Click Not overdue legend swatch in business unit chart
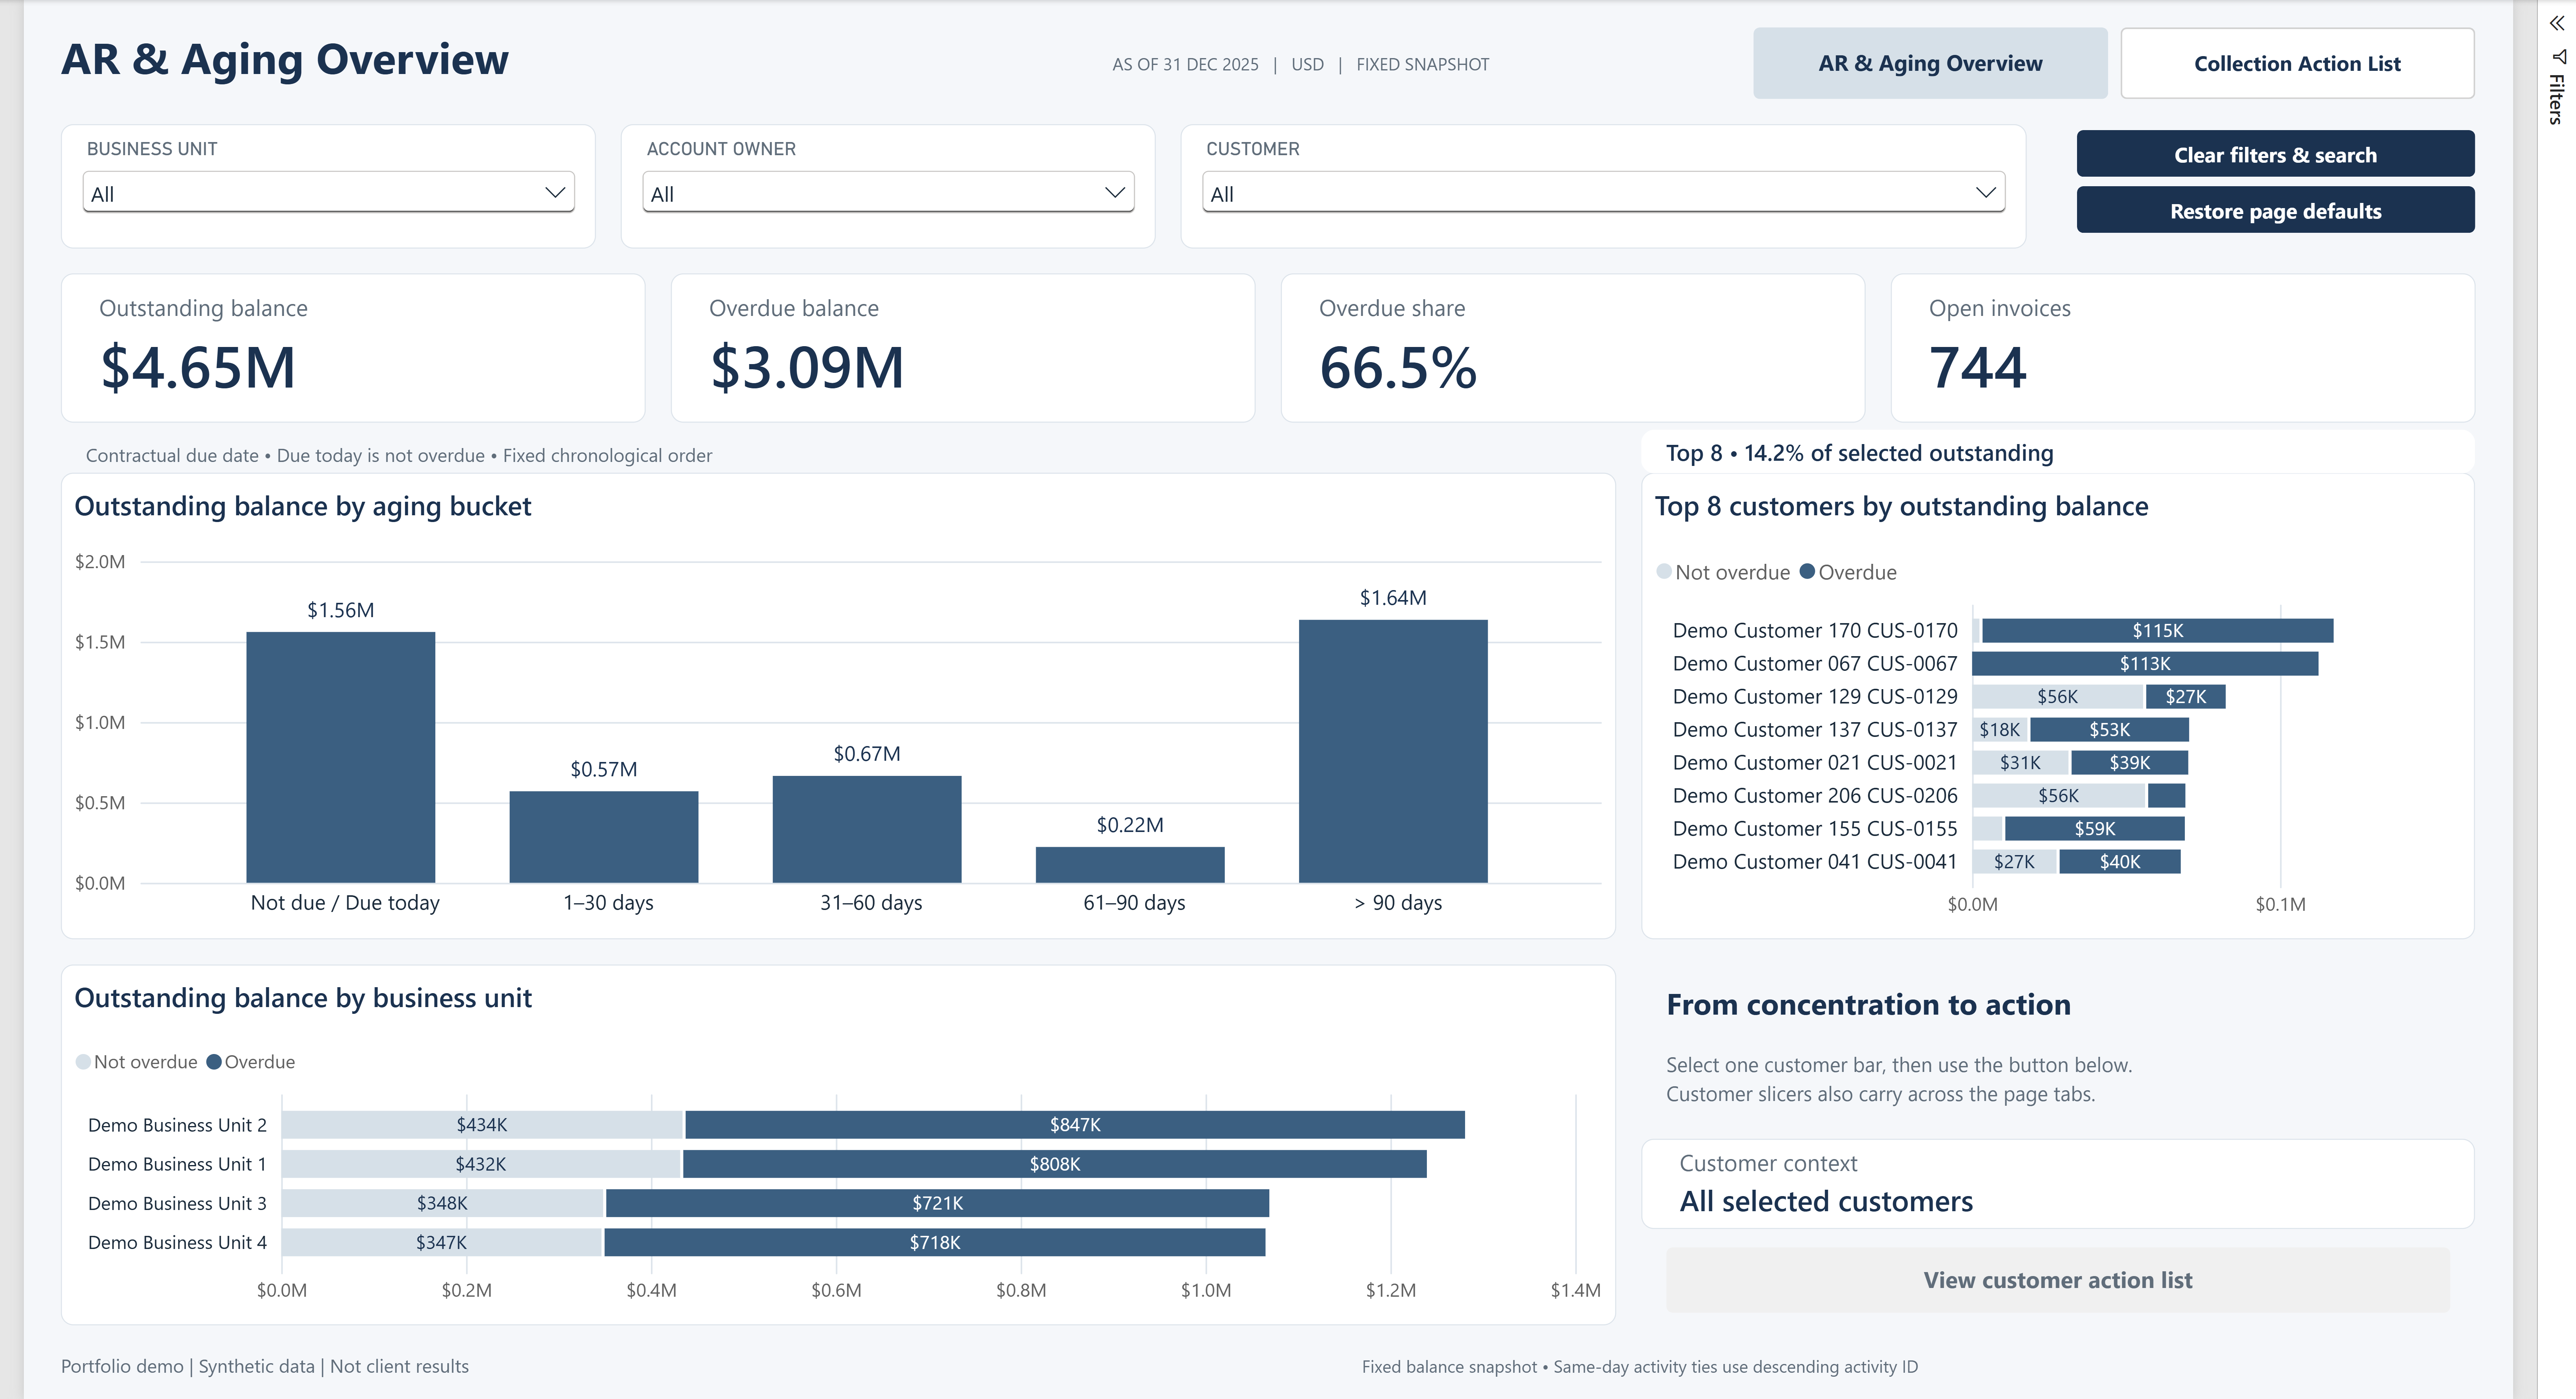 (83, 1061)
